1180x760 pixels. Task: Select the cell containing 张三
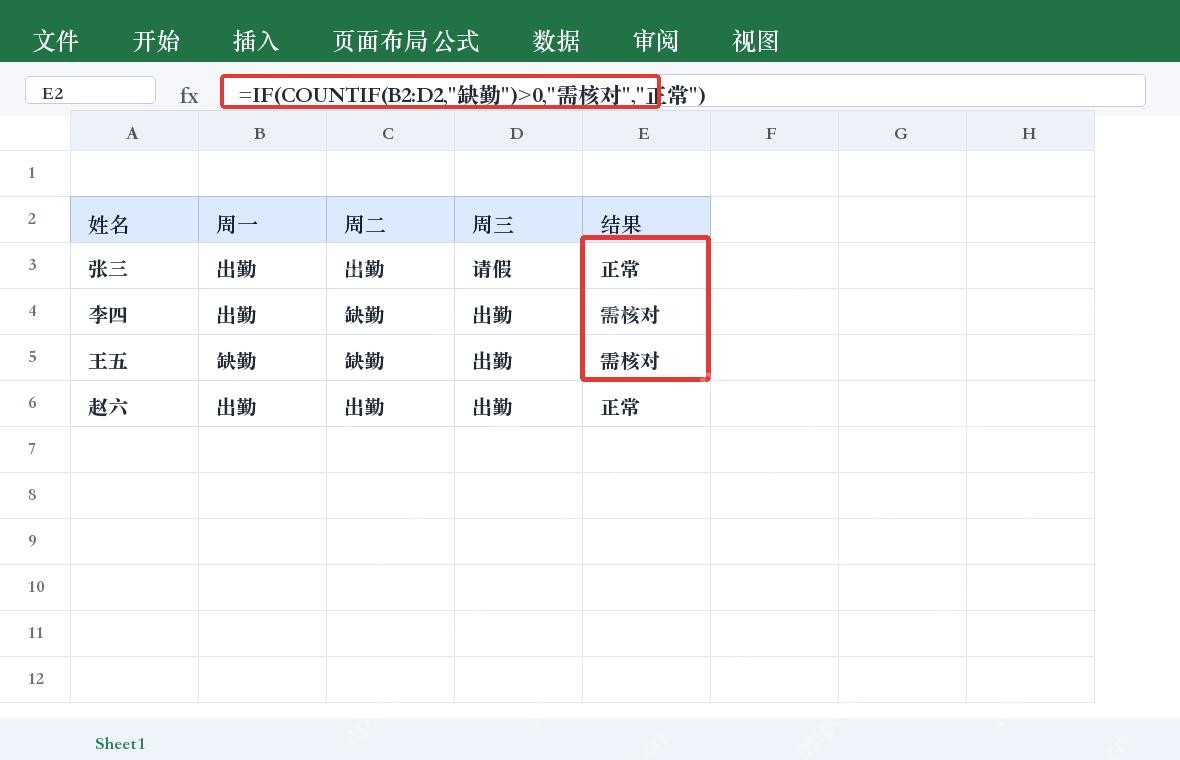coord(135,266)
